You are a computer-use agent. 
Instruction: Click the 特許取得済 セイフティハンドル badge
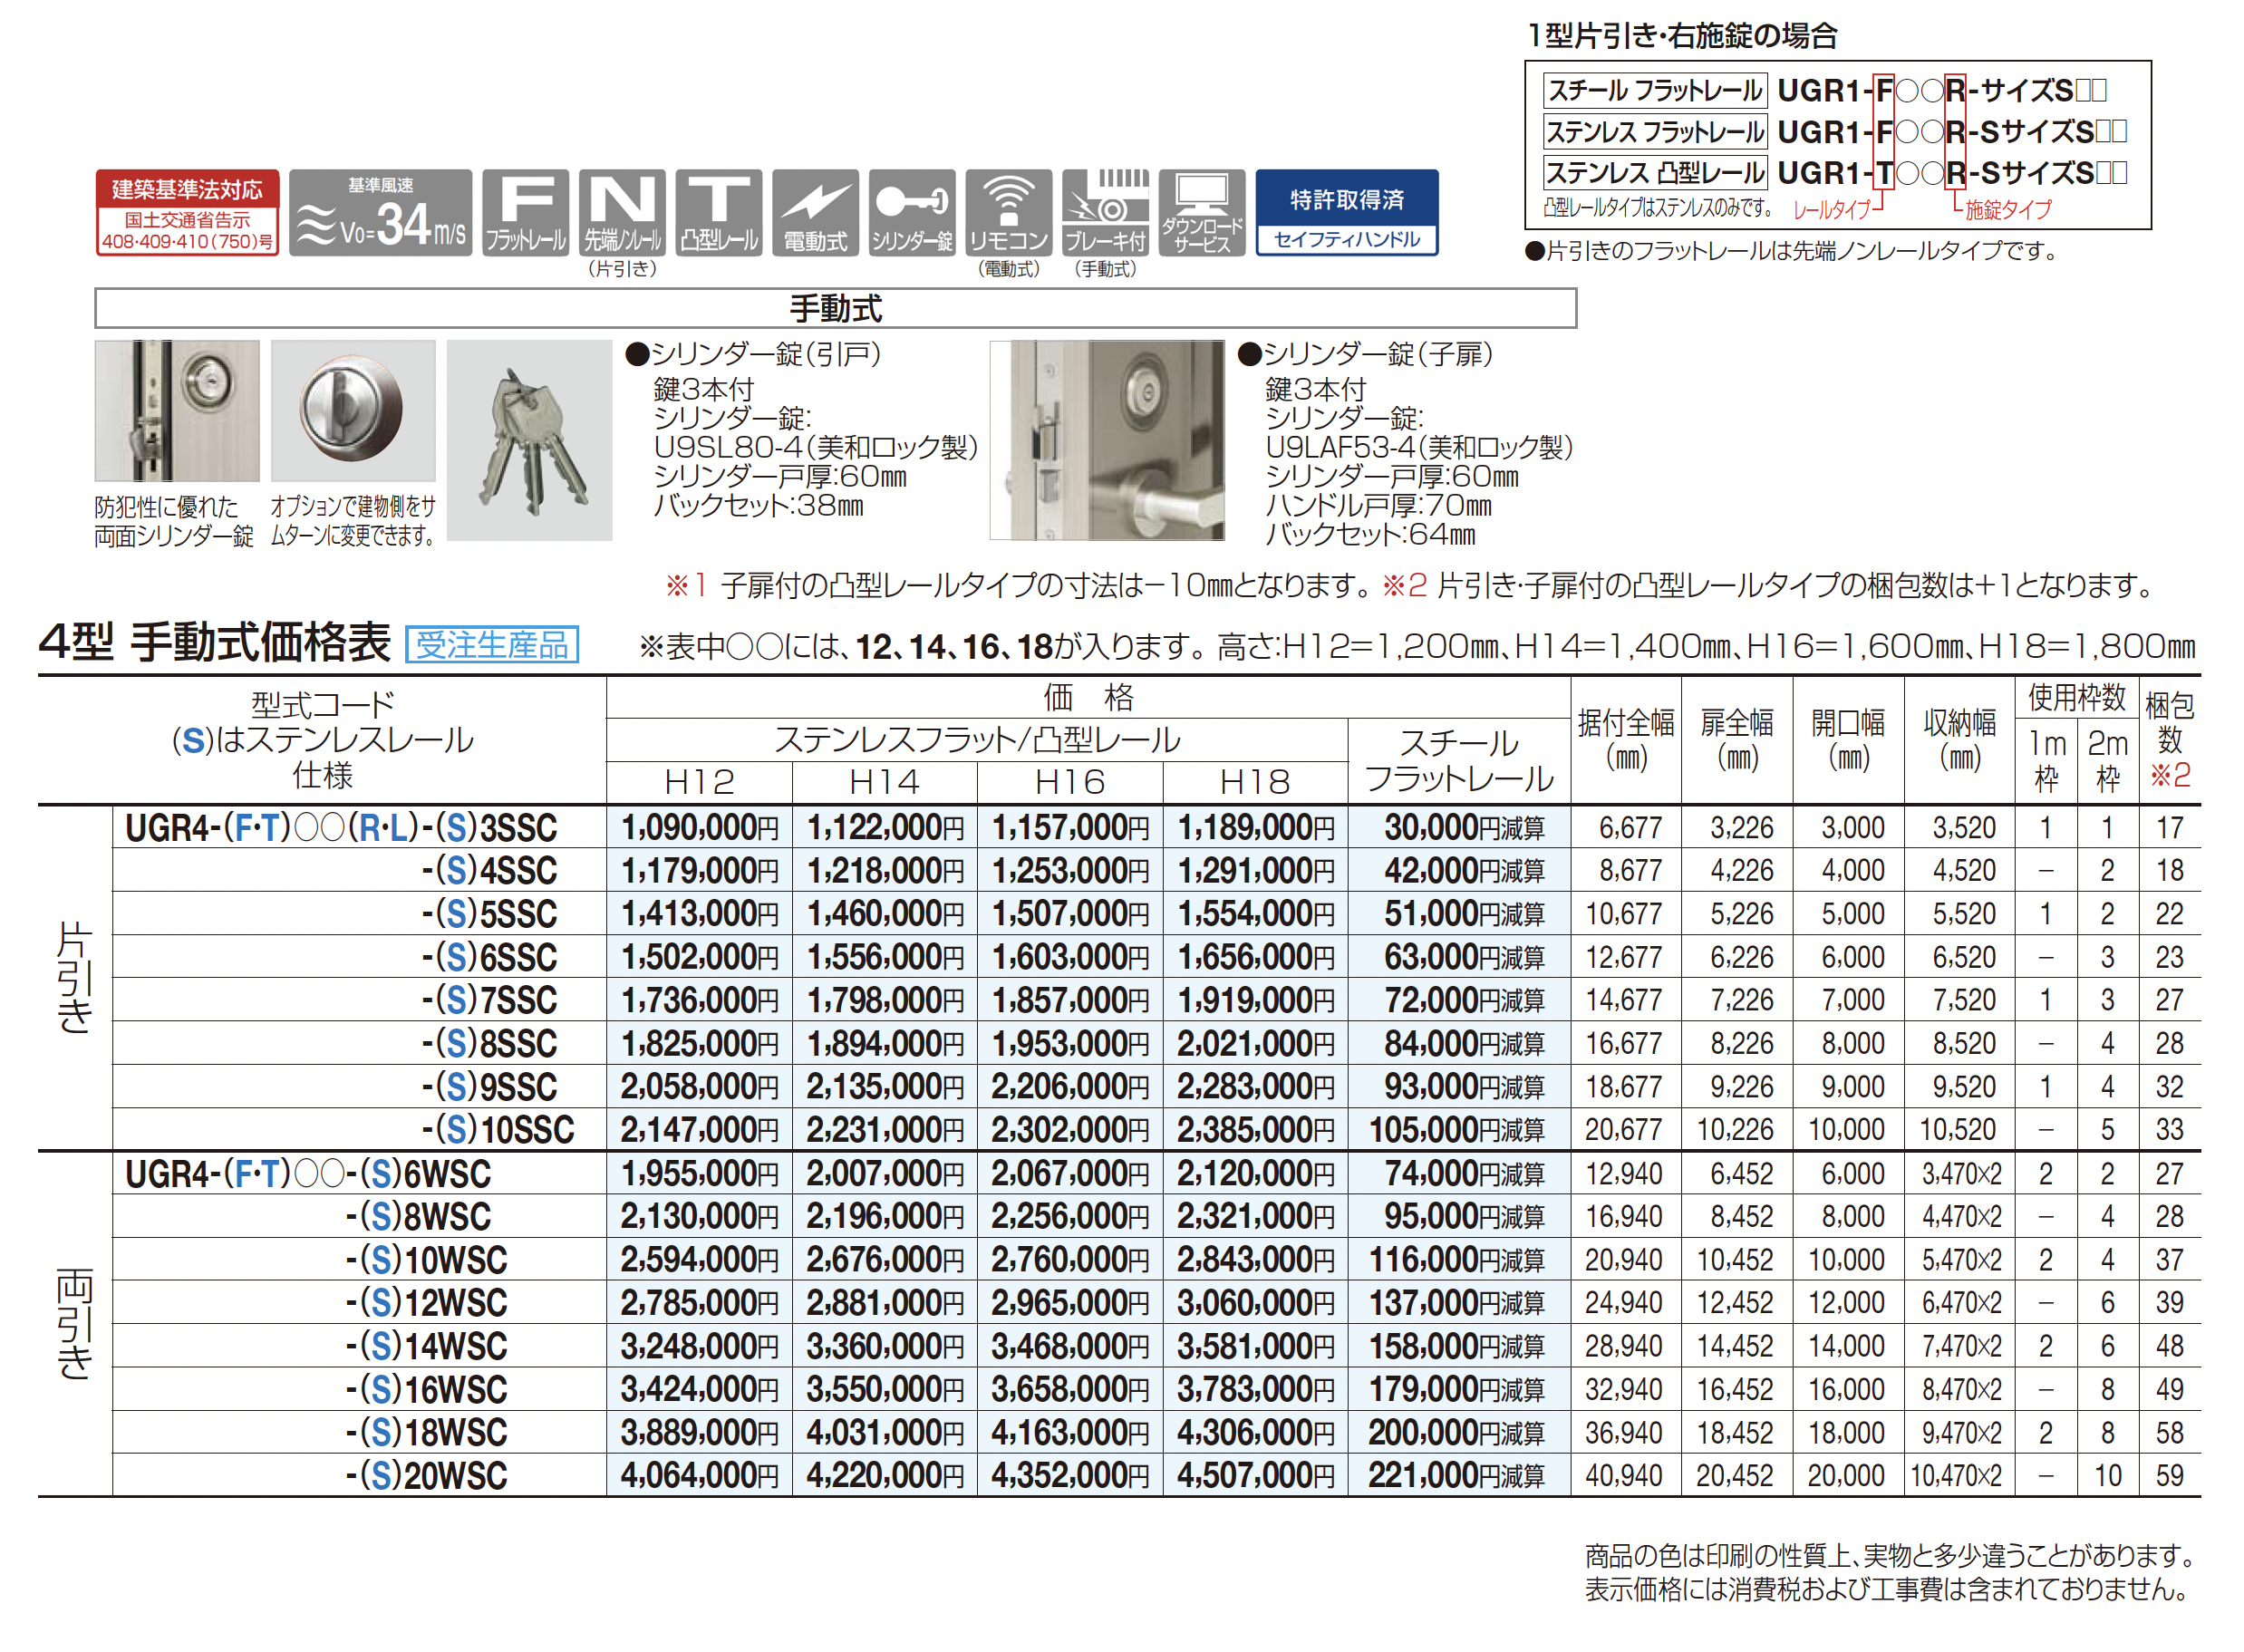[1346, 213]
